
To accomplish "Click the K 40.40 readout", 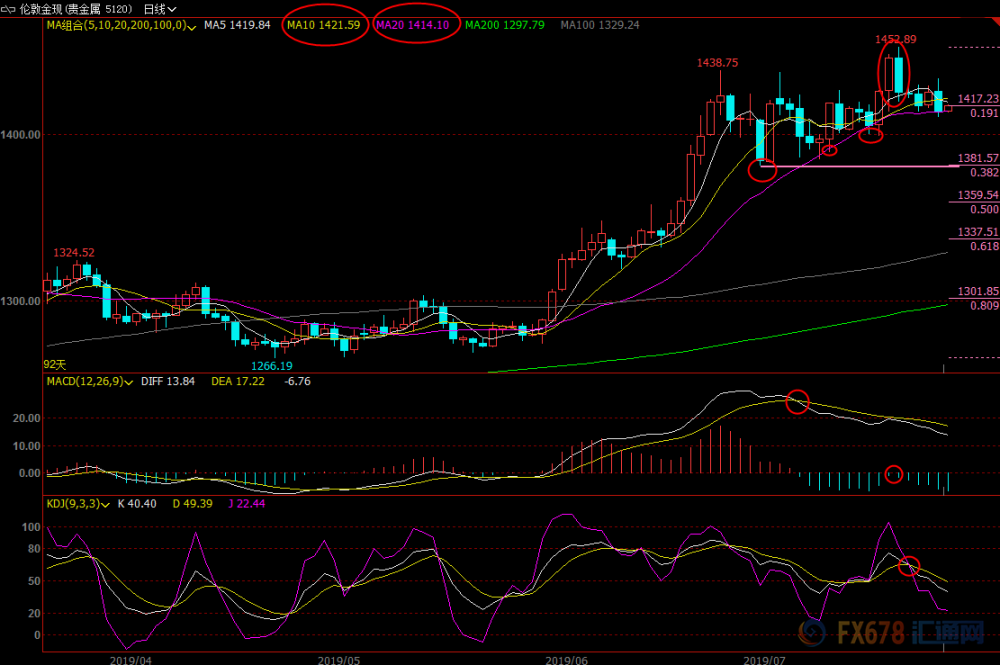I will (x=136, y=504).
